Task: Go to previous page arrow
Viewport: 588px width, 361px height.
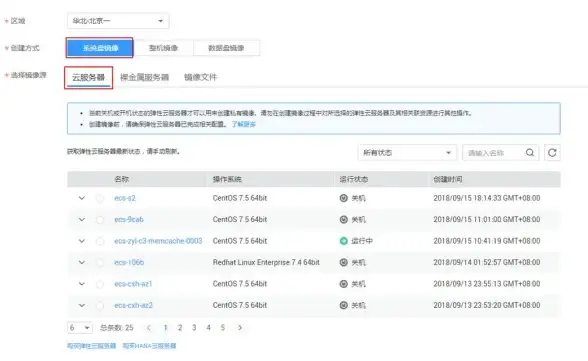Action: coord(149,328)
